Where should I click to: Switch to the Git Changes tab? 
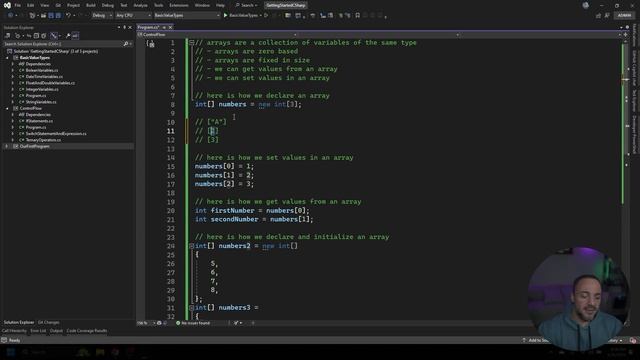click(49, 322)
